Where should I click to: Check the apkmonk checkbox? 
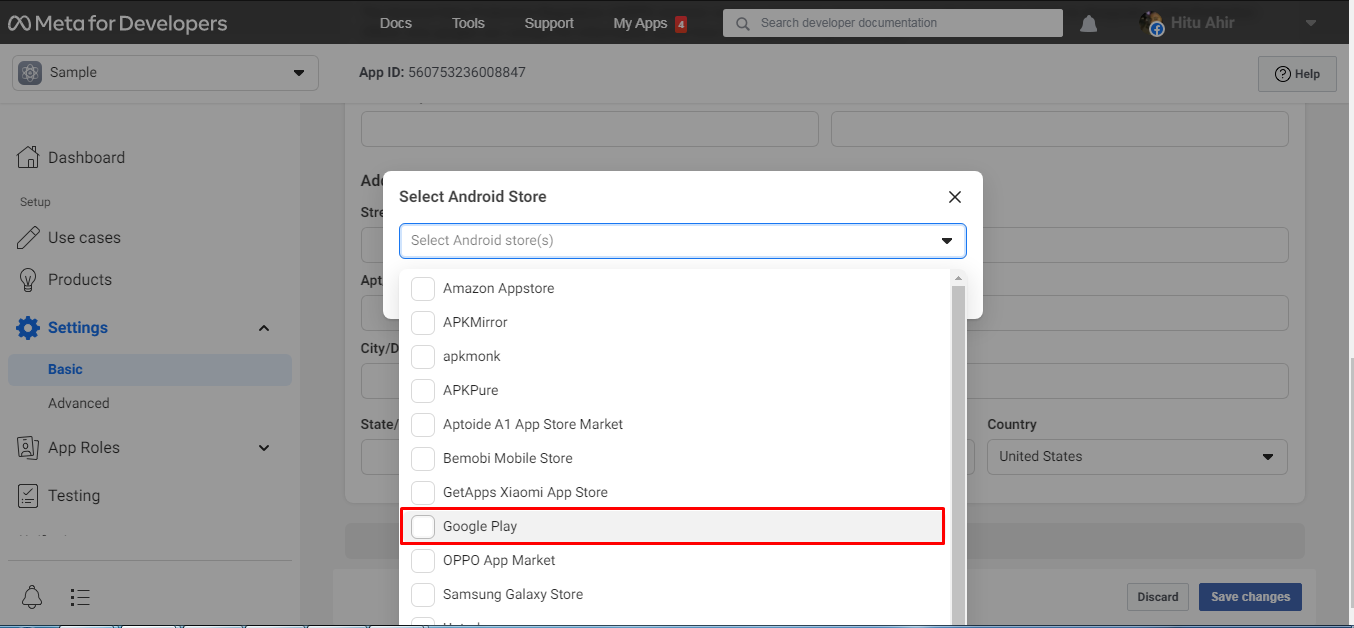click(424, 357)
